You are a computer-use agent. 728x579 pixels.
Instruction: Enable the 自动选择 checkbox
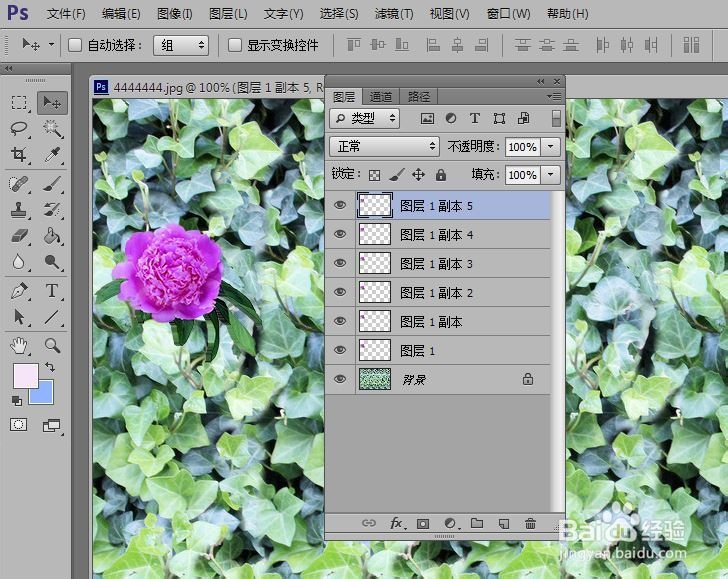tap(75, 45)
